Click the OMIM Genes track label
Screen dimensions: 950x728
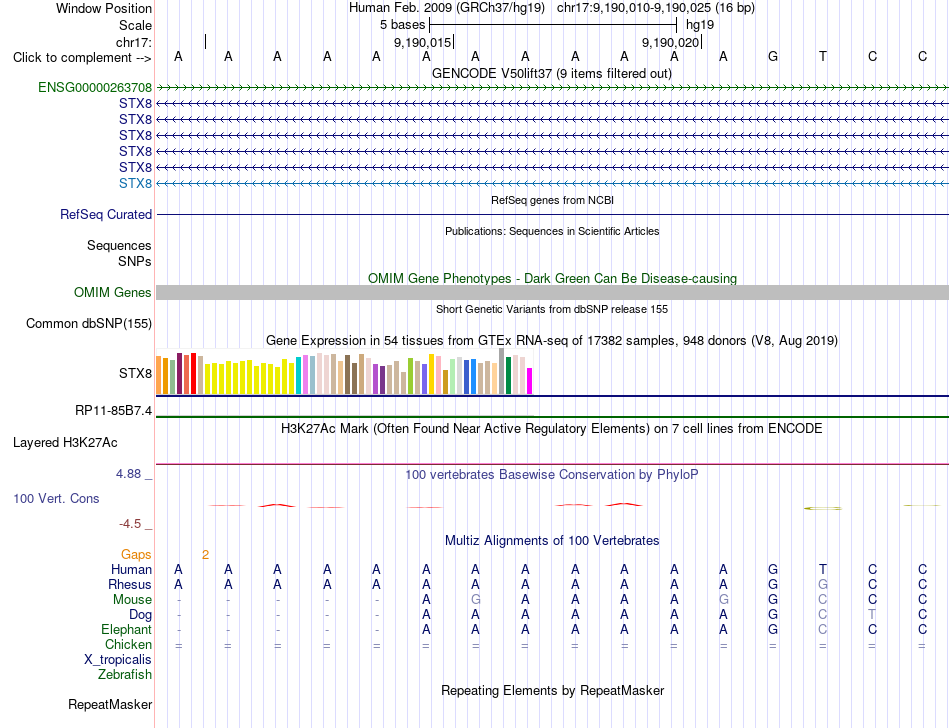coord(113,293)
